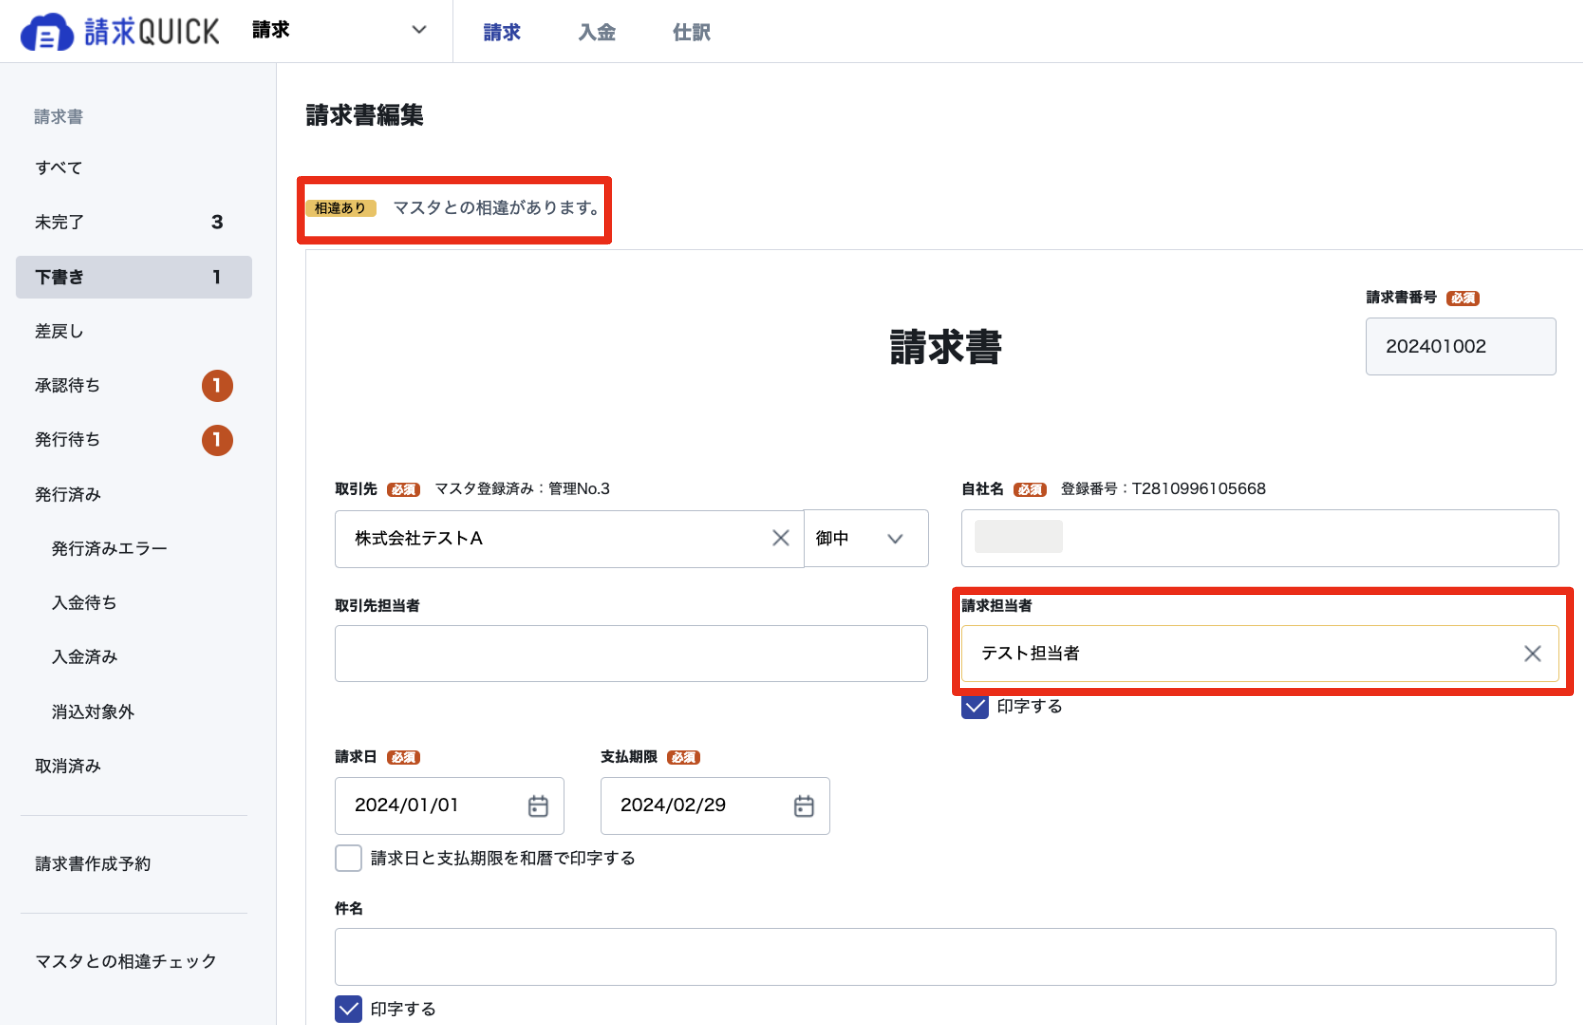The height and width of the screenshot is (1025, 1583).
Task: Click the count 3 next to 未完了
Action: pyautogui.click(x=217, y=222)
